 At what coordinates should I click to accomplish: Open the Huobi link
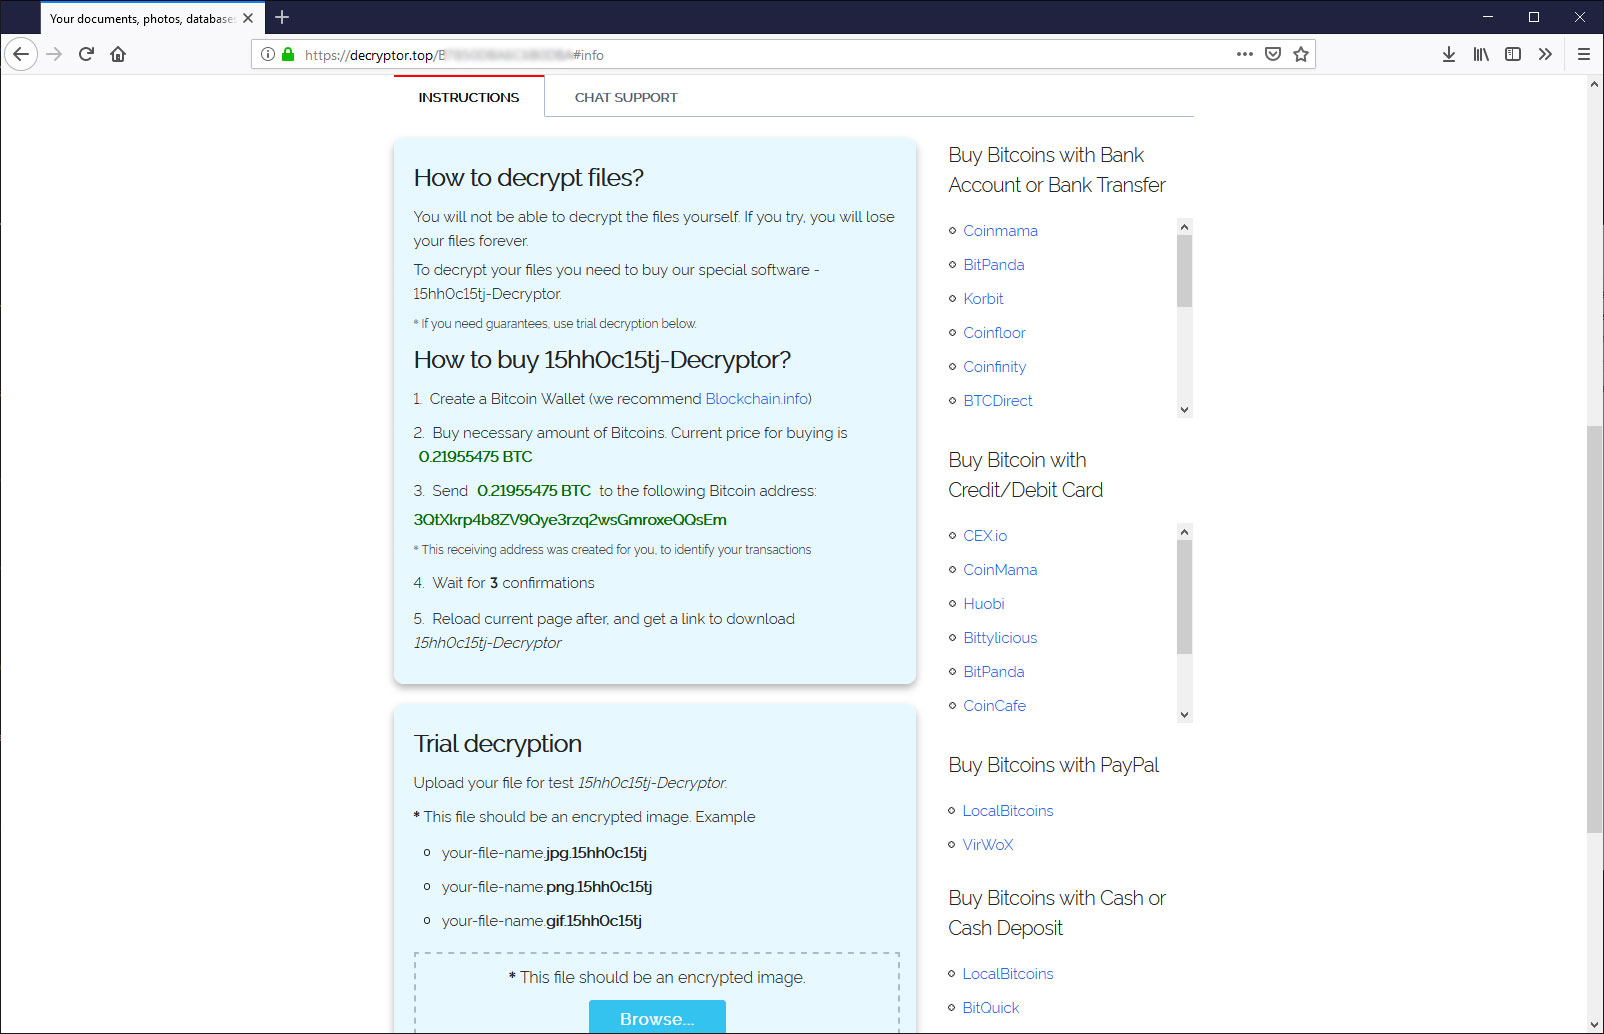click(983, 603)
